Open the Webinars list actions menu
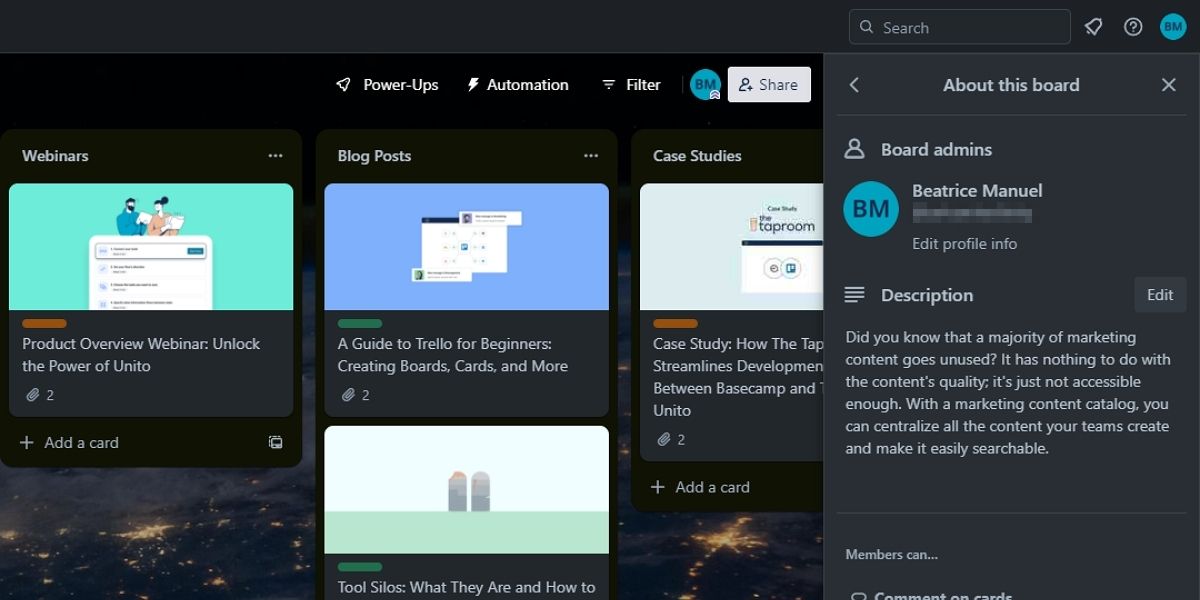 (x=276, y=156)
